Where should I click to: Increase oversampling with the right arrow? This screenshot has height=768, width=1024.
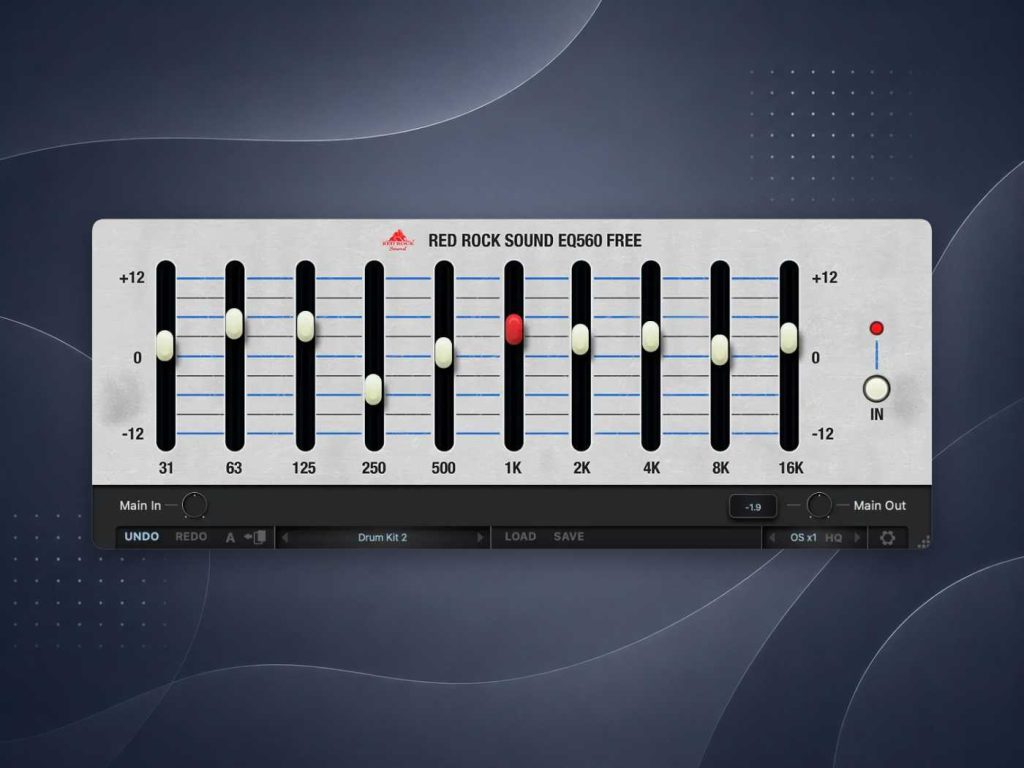857,537
